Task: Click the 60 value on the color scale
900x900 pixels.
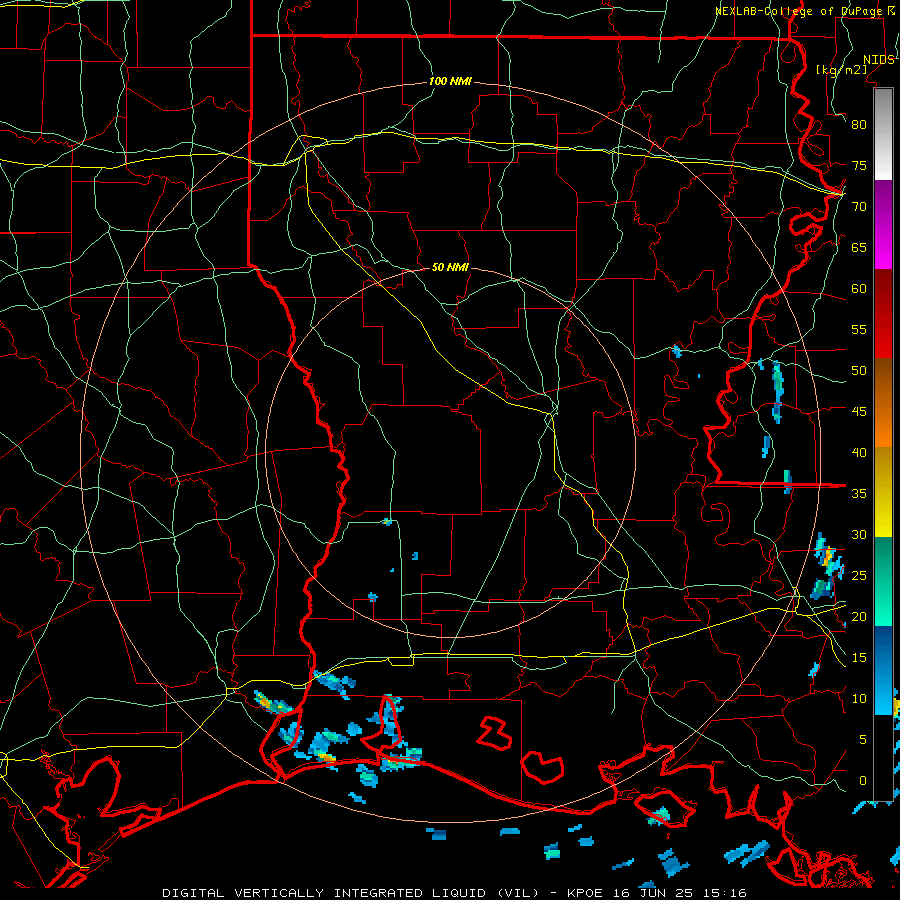Action: point(859,289)
